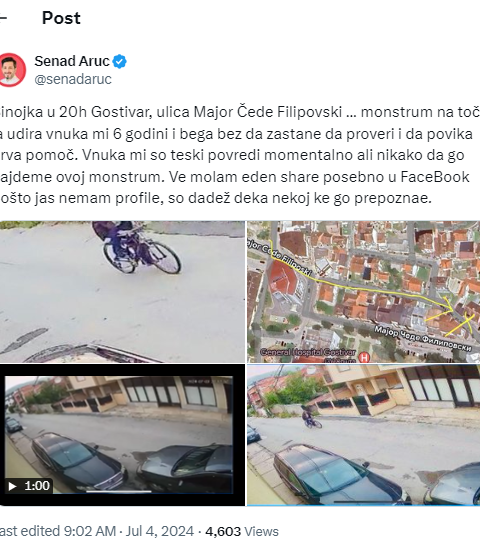View edit history via Last edited
This screenshot has width=480, height=549.
click(x=58, y=531)
